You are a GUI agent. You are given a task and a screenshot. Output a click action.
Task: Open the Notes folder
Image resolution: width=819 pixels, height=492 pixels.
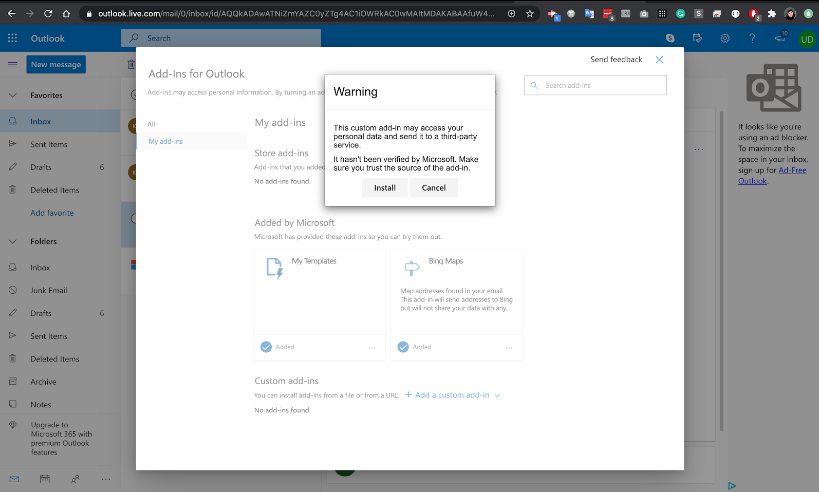click(60, 405)
